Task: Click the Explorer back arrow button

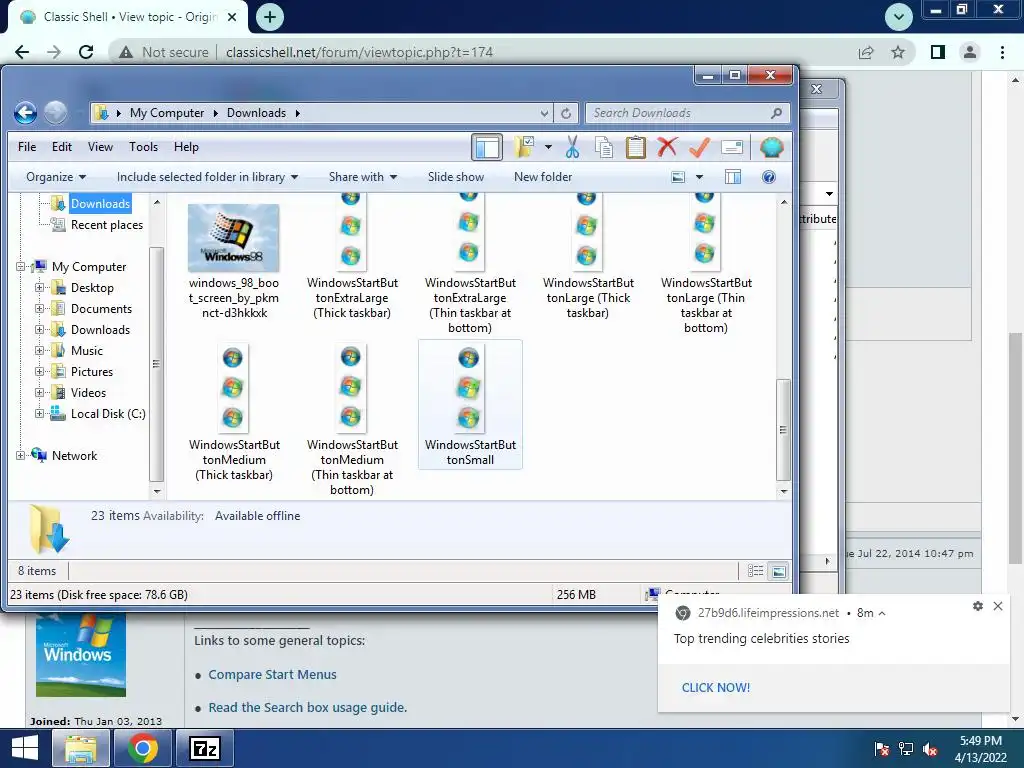Action: click(25, 113)
